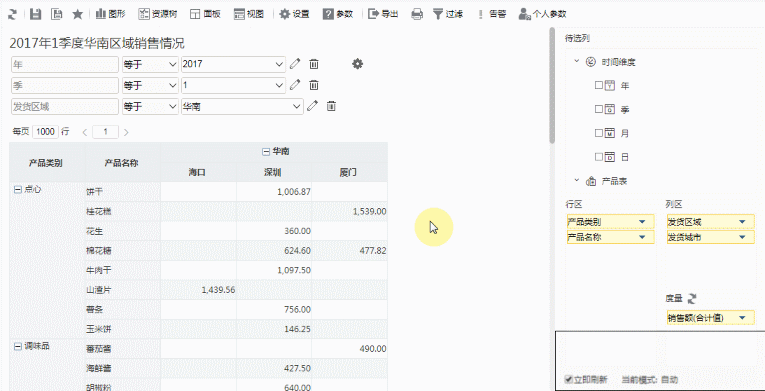The width and height of the screenshot is (765, 391).
Task: Click the print icon in toolbar
Action: [x=417, y=14]
